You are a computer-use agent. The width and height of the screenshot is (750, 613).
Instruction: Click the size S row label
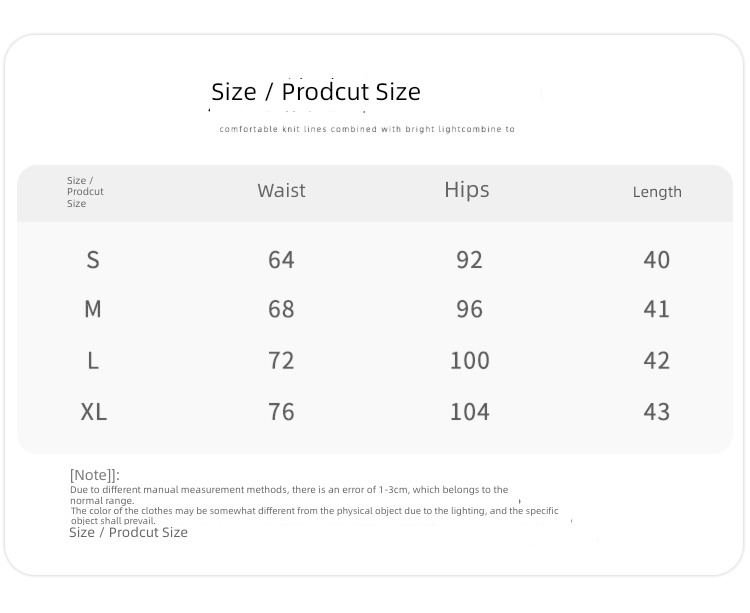93,260
